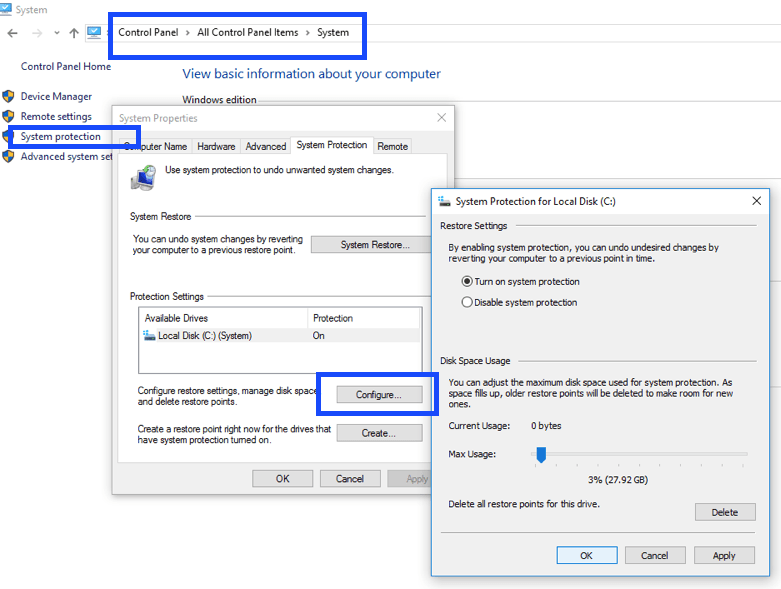Viewport: 781px width, 589px height.
Task: Switch to the Hardware tab
Action: tap(216, 146)
